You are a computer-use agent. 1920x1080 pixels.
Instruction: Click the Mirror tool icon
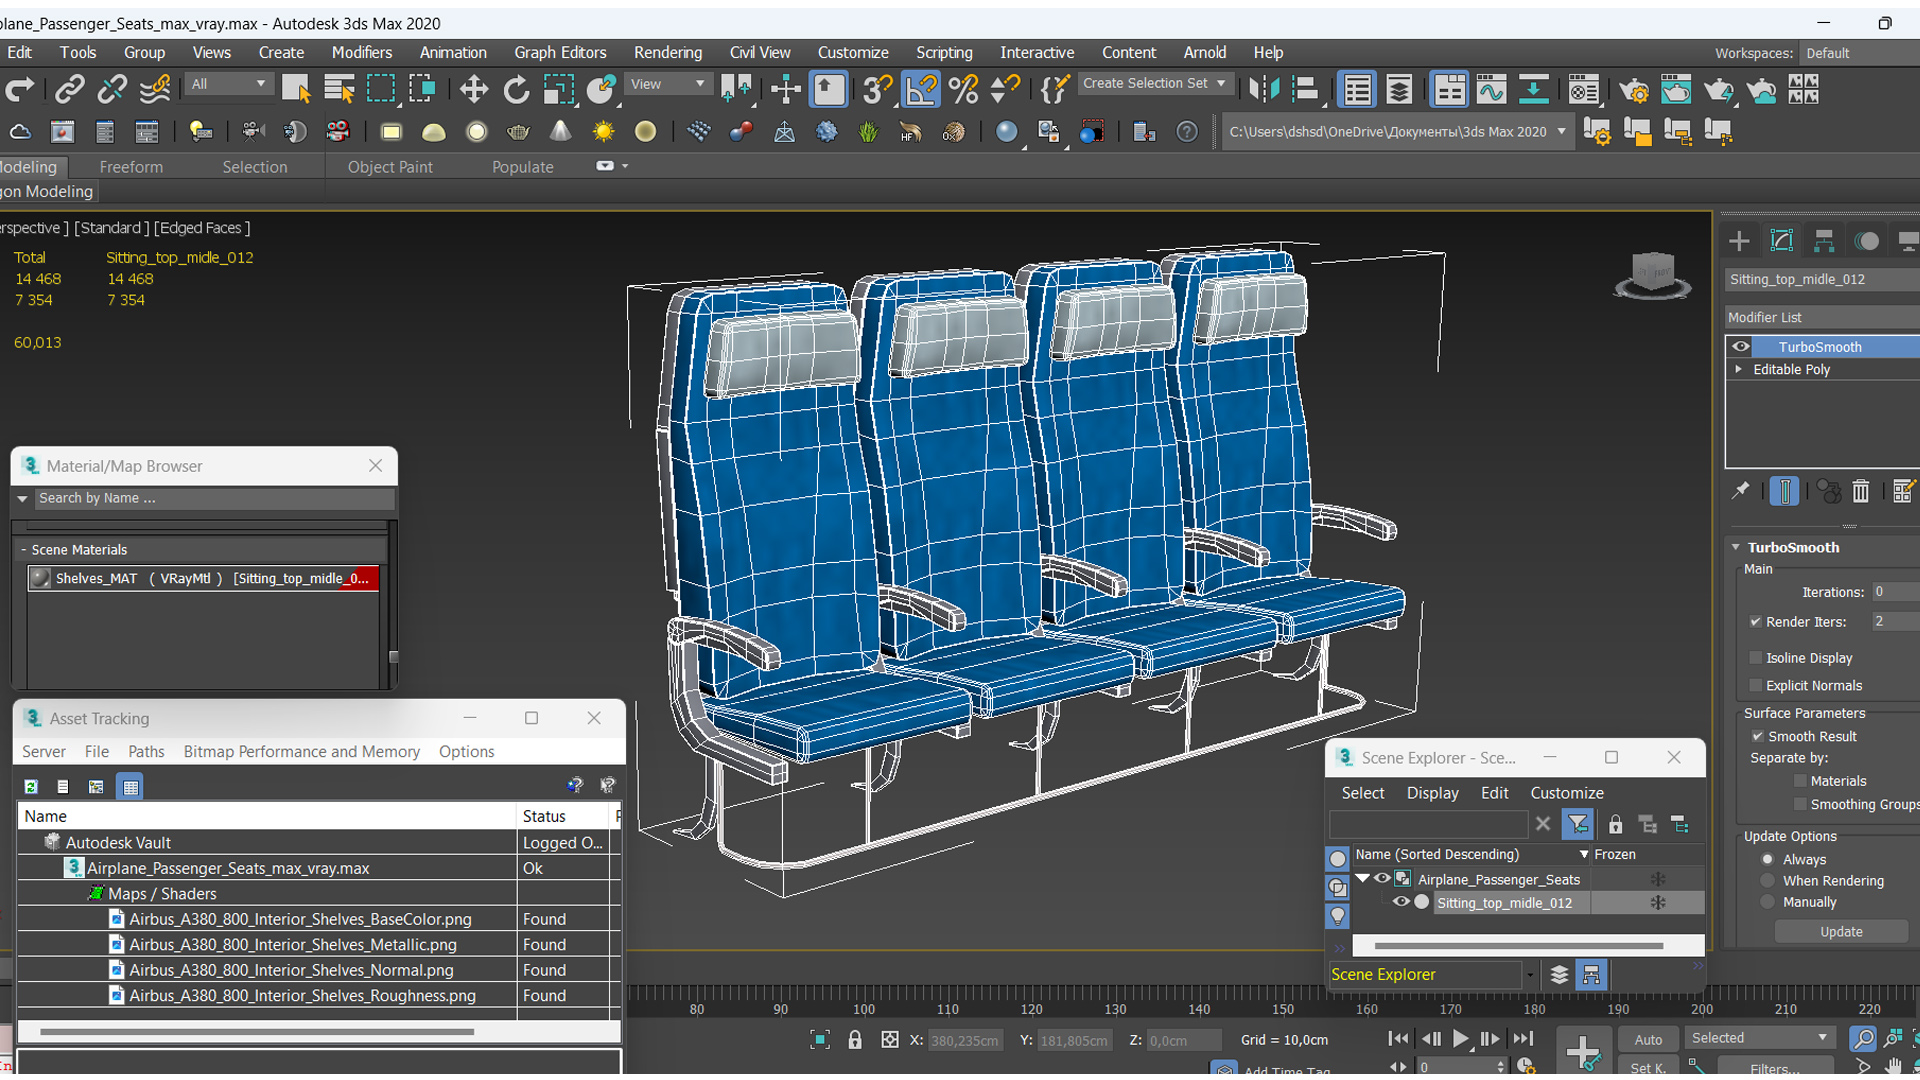tap(1263, 90)
